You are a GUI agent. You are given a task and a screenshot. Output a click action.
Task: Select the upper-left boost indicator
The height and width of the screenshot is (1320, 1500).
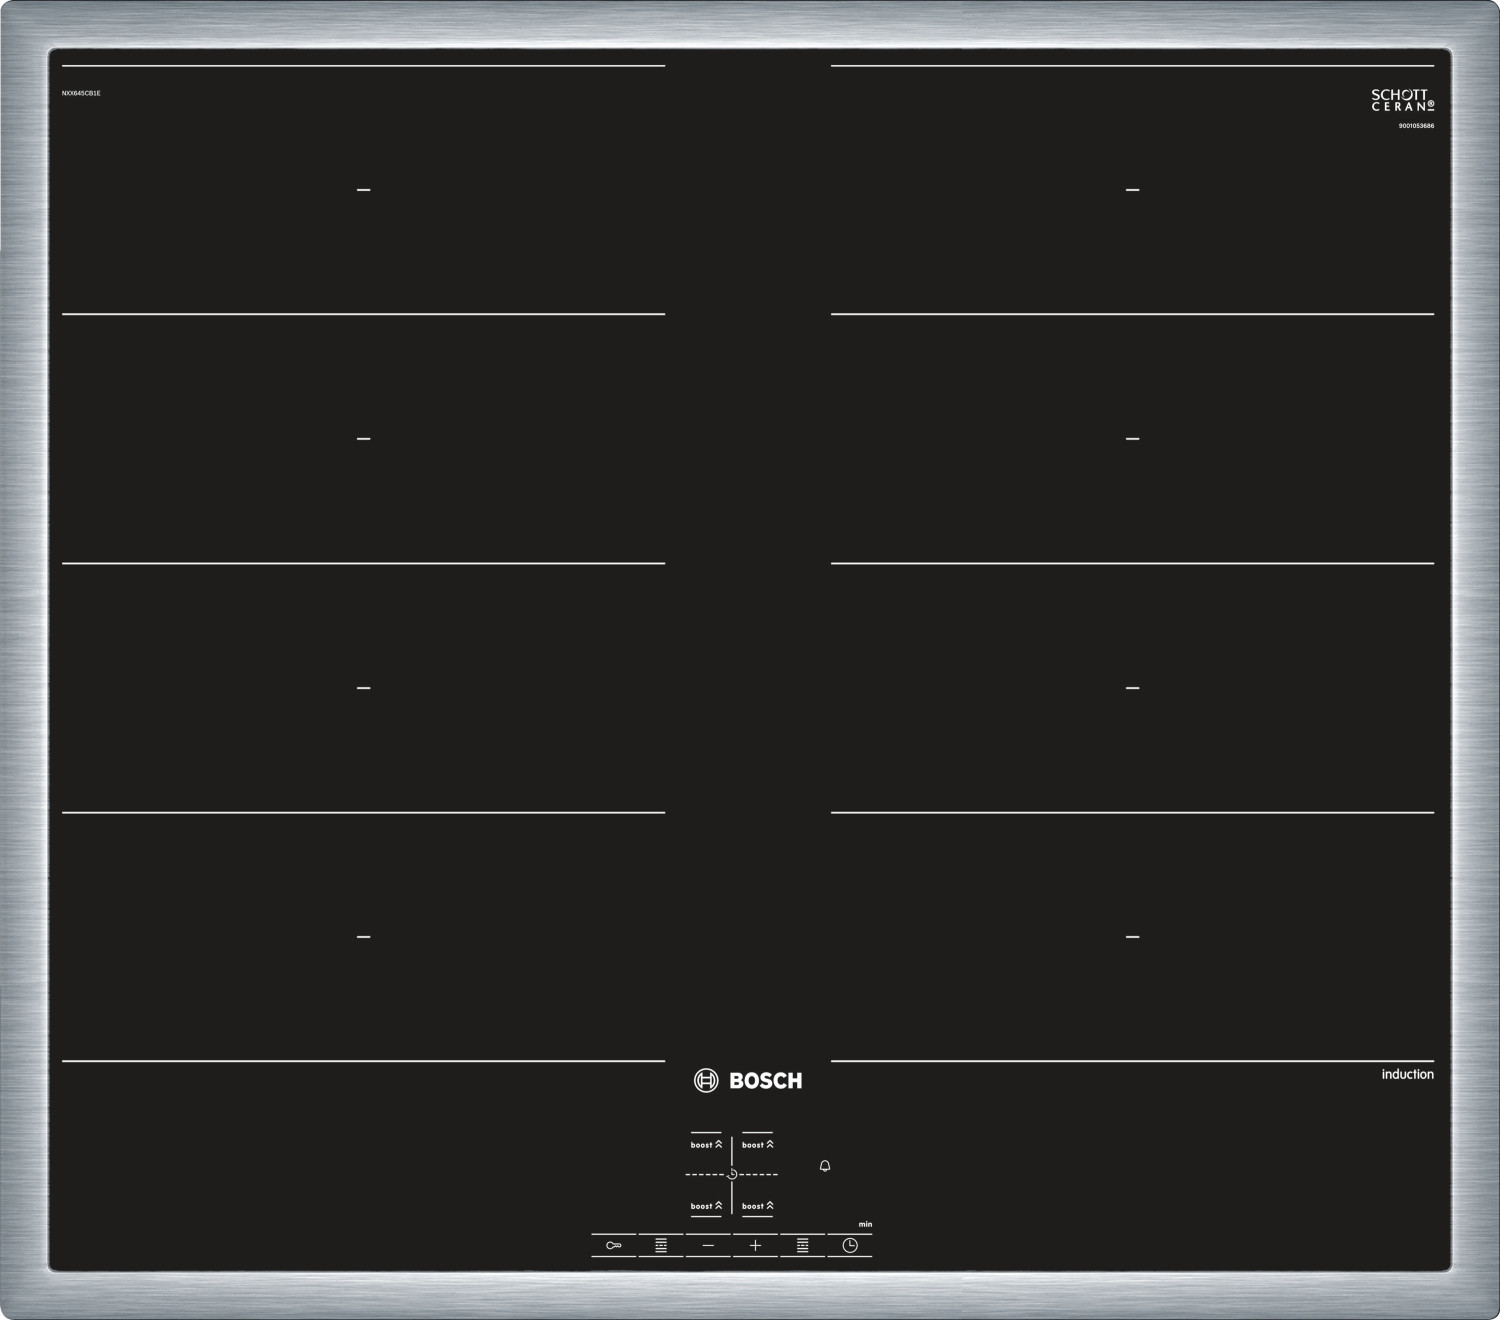(x=706, y=1144)
